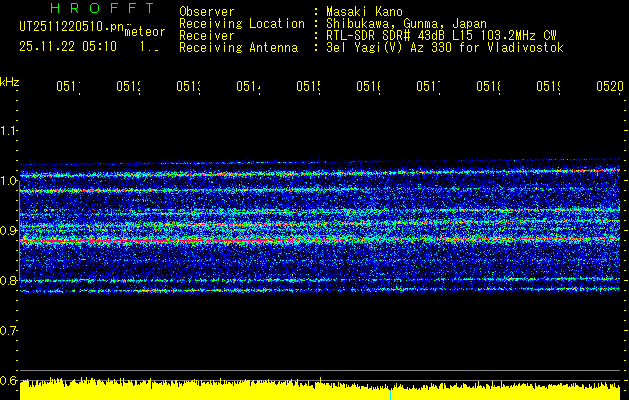
Task: Click the 0.9 frequency axis label
Action: [8, 231]
